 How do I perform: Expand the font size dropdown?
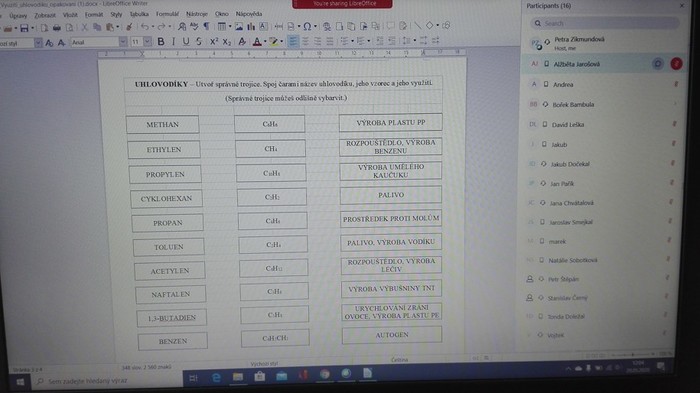[147, 42]
